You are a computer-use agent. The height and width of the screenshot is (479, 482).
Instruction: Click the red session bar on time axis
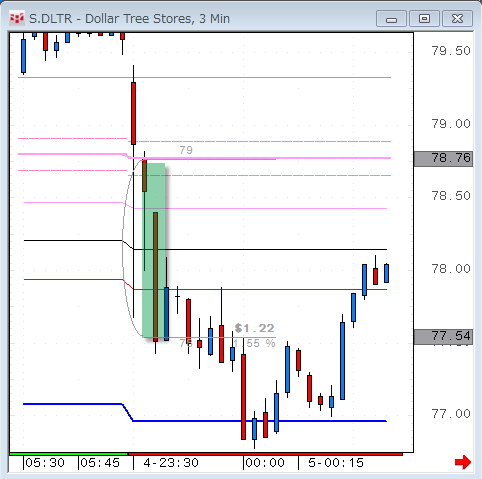(x=265, y=454)
